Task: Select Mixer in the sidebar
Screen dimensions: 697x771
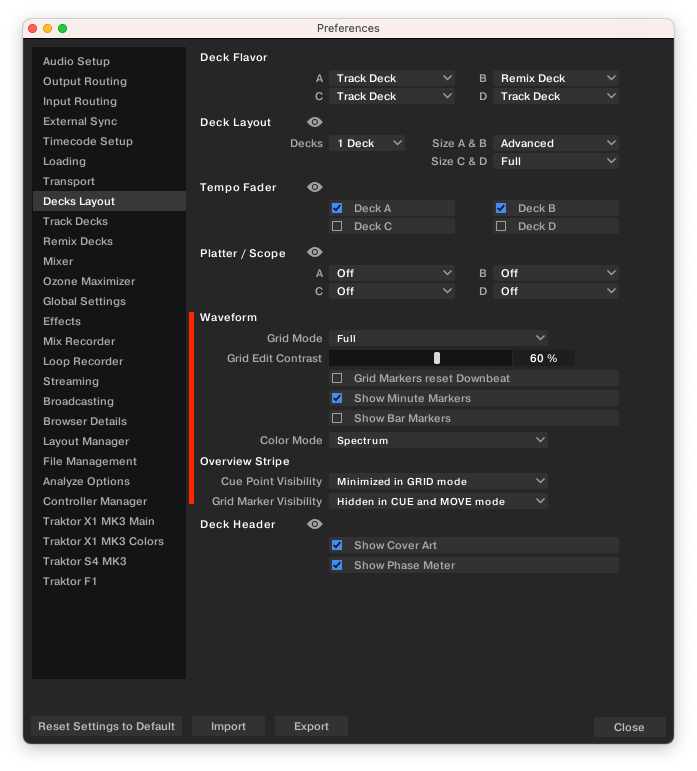Action: (x=58, y=261)
